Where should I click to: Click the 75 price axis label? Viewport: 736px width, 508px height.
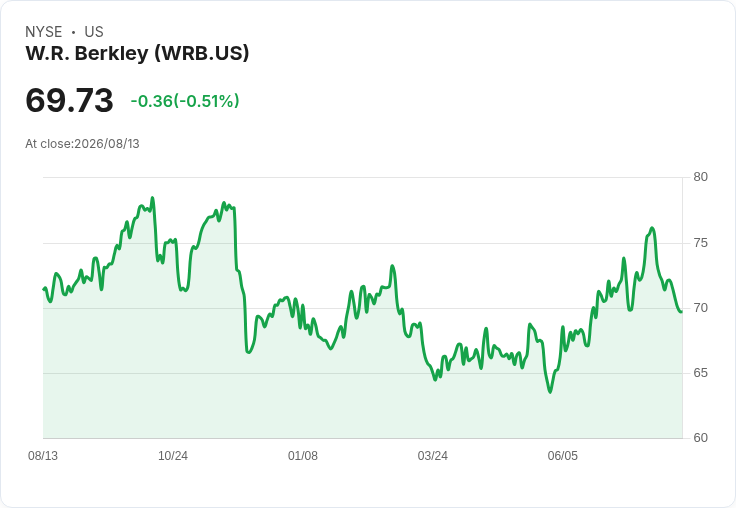click(700, 243)
